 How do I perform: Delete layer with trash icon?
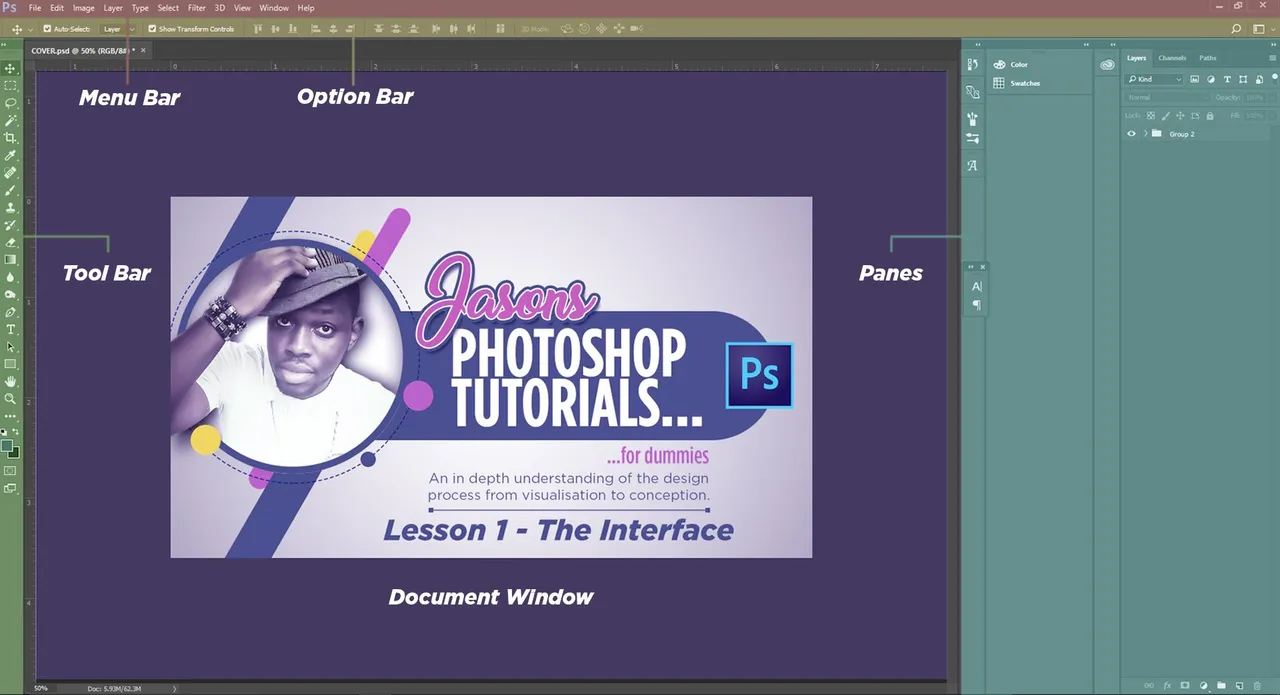(1257, 686)
